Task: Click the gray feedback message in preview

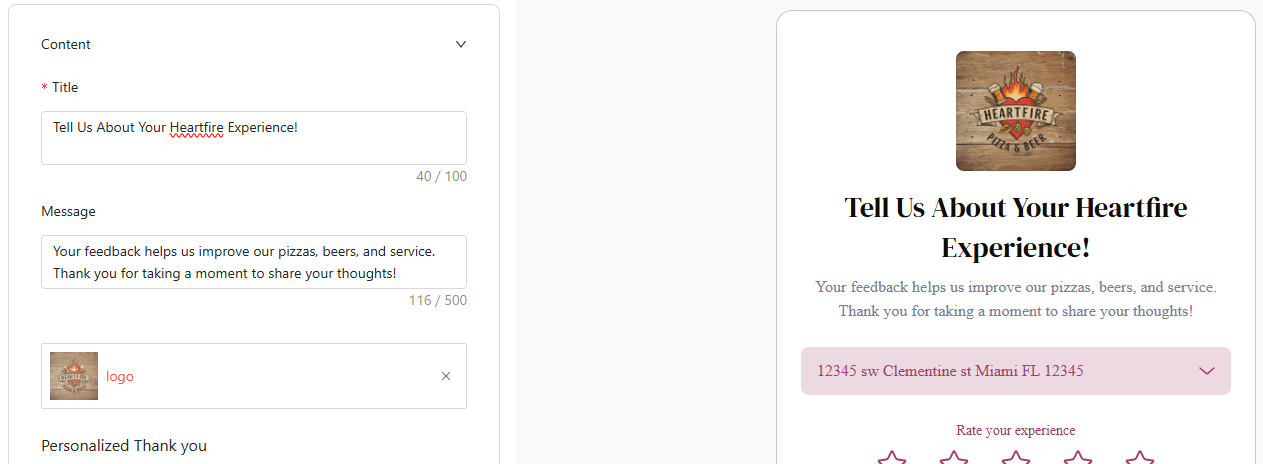Action: [x=1015, y=299]
